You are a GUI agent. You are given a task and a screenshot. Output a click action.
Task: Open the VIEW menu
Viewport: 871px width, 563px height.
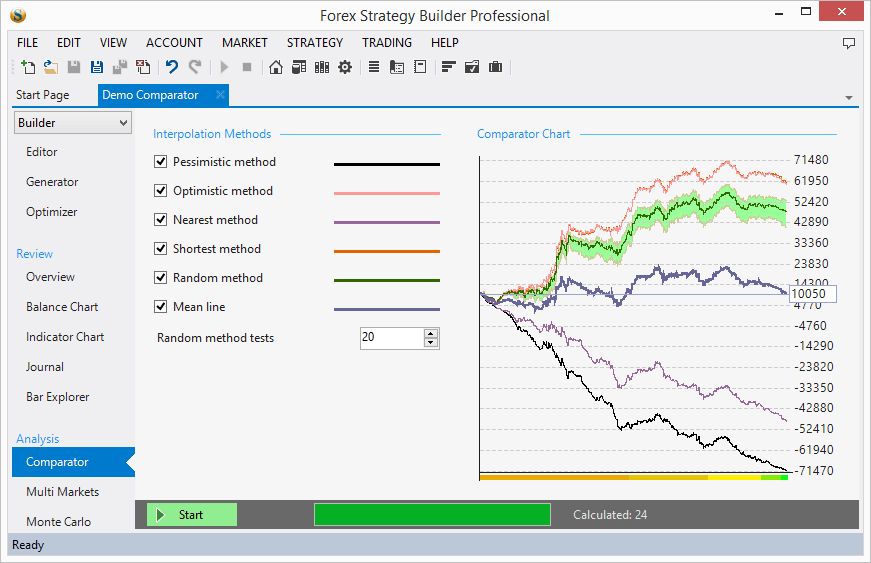pyautogui.click(x=113, y=43)
